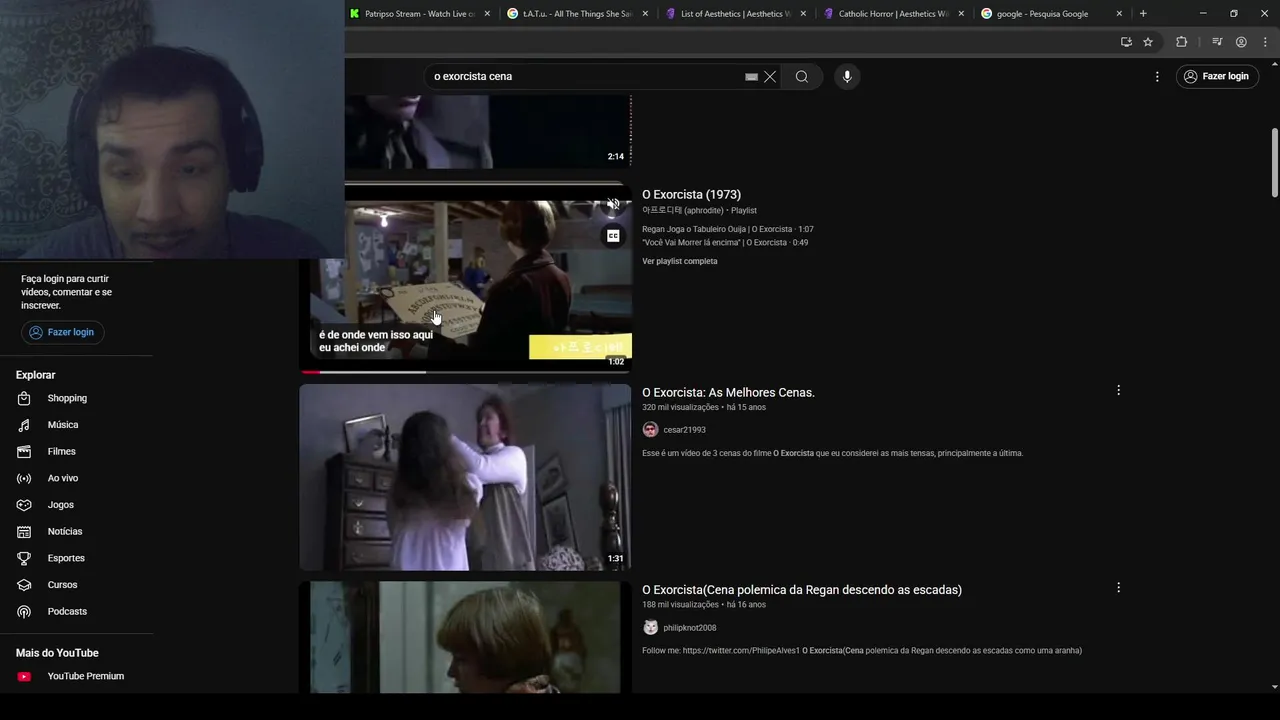This screenshot has height=720, width=1280.
Task: Open the options menu for the Regan descendo as escadas video
Action: point(1118,587)
